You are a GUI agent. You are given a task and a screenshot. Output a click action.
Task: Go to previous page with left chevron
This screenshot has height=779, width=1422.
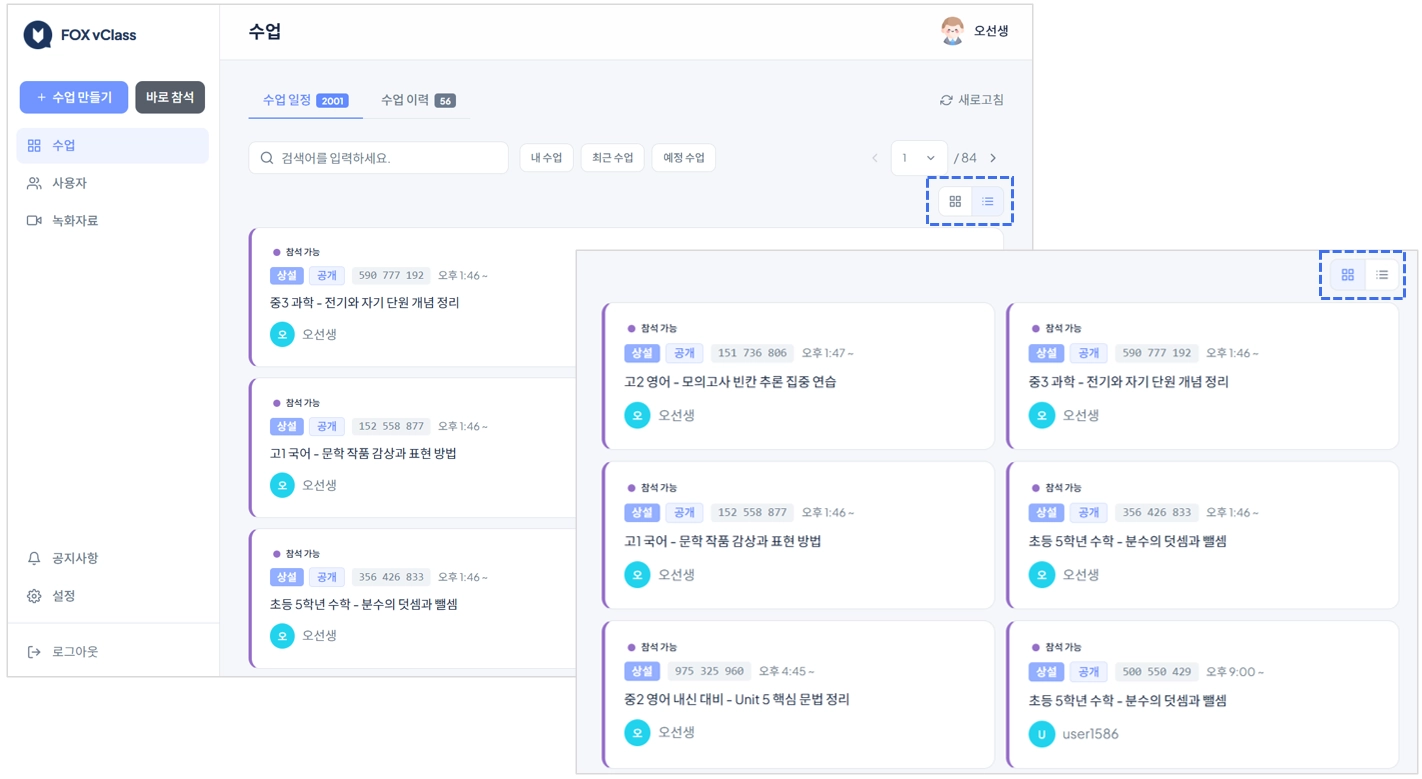click(875, 158)
